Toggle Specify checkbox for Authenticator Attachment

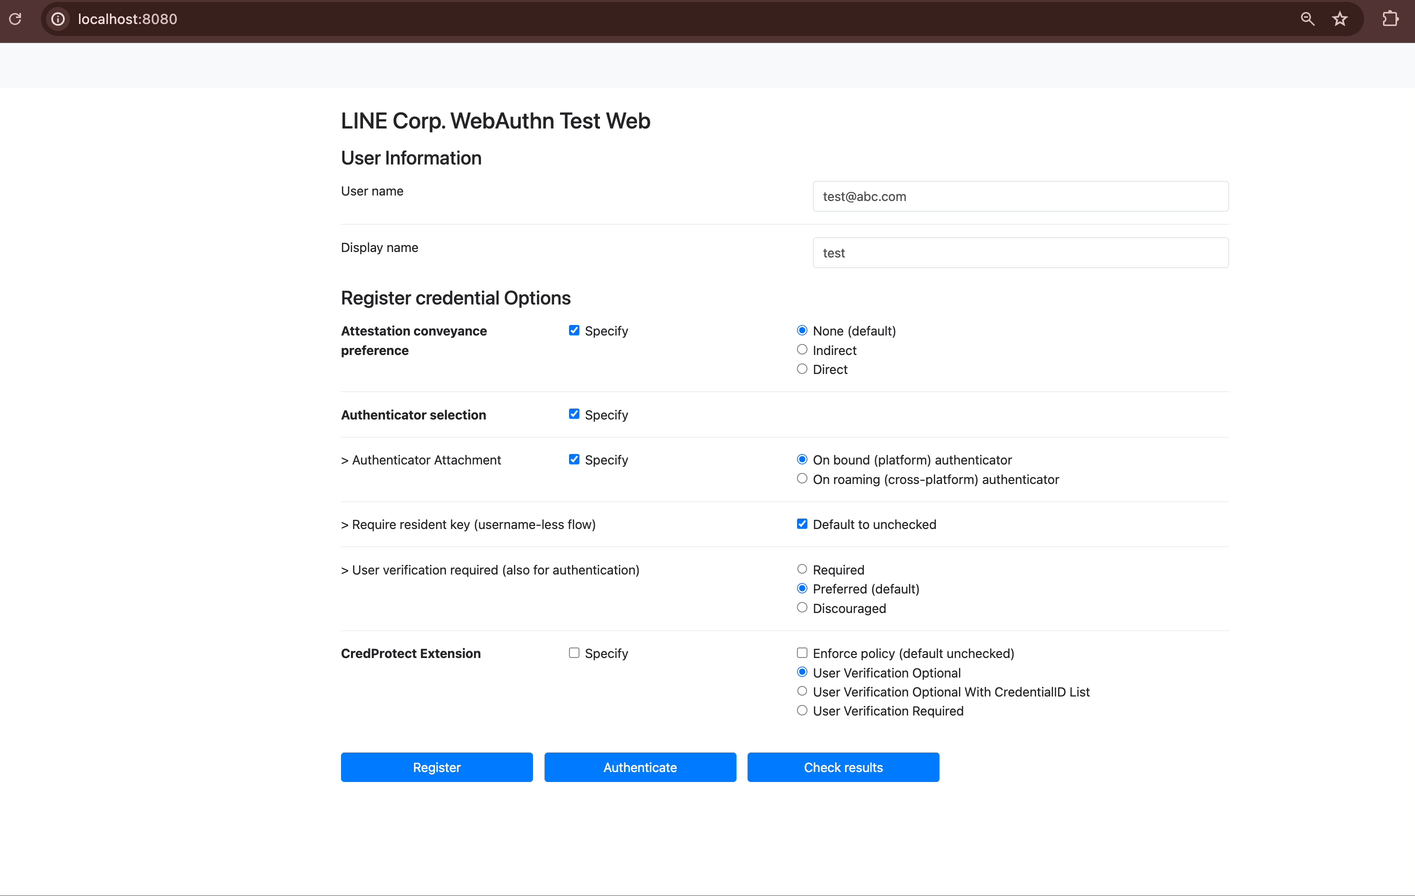574,460
